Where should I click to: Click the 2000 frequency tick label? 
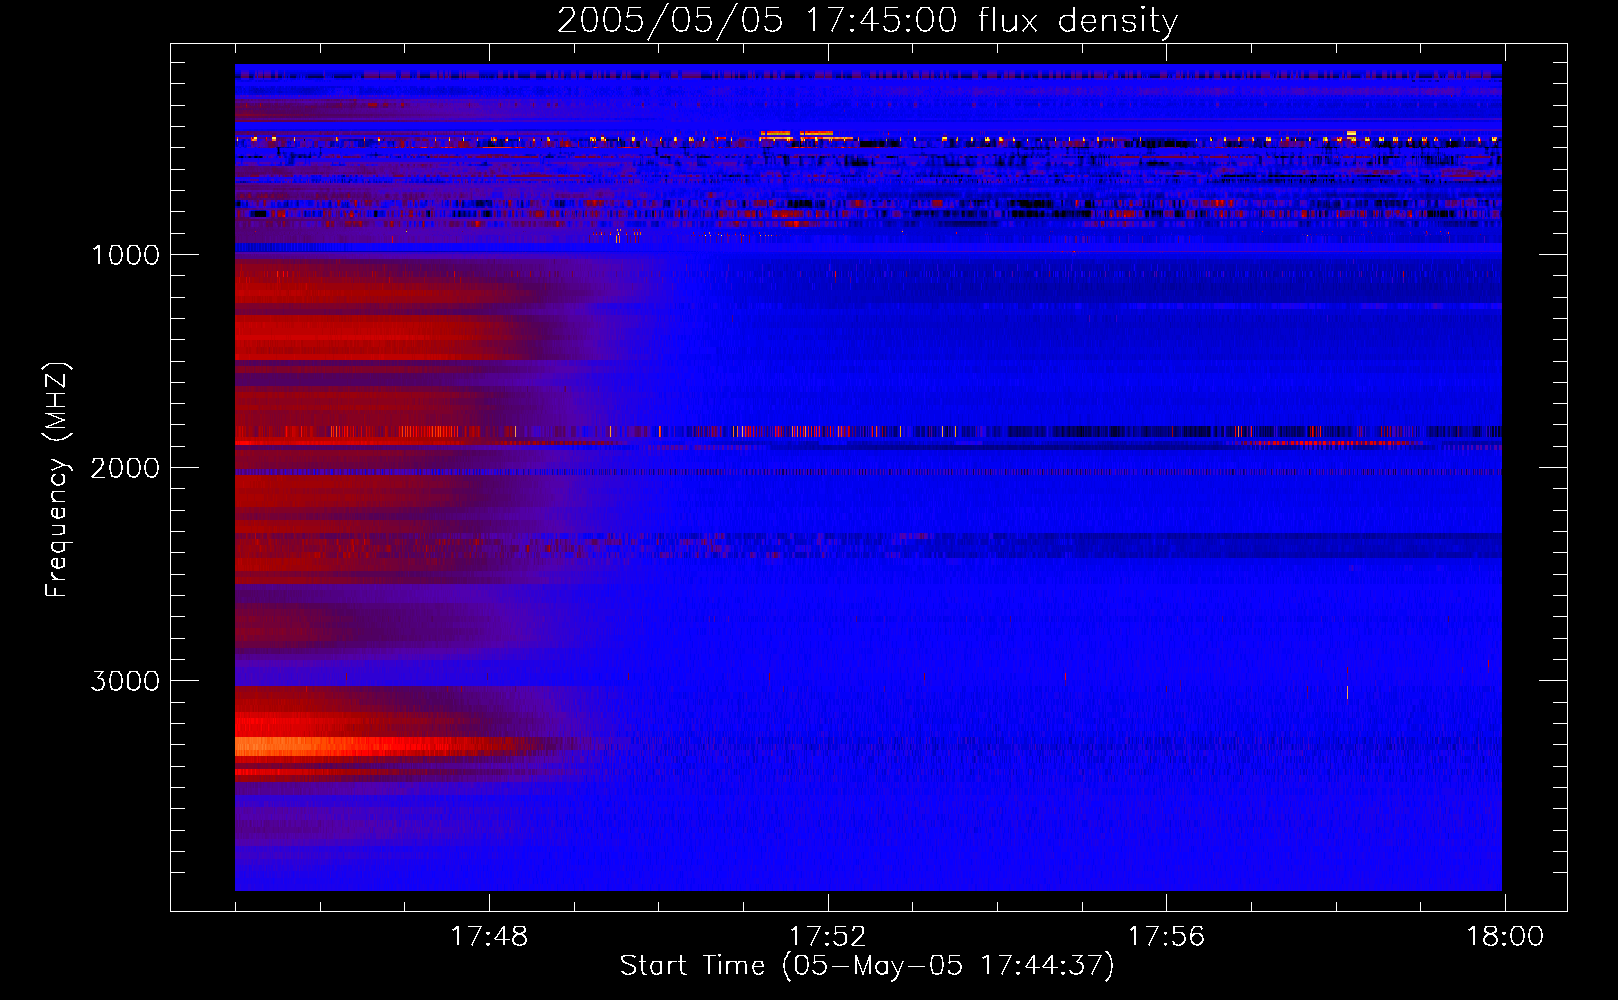click(125, 468)
